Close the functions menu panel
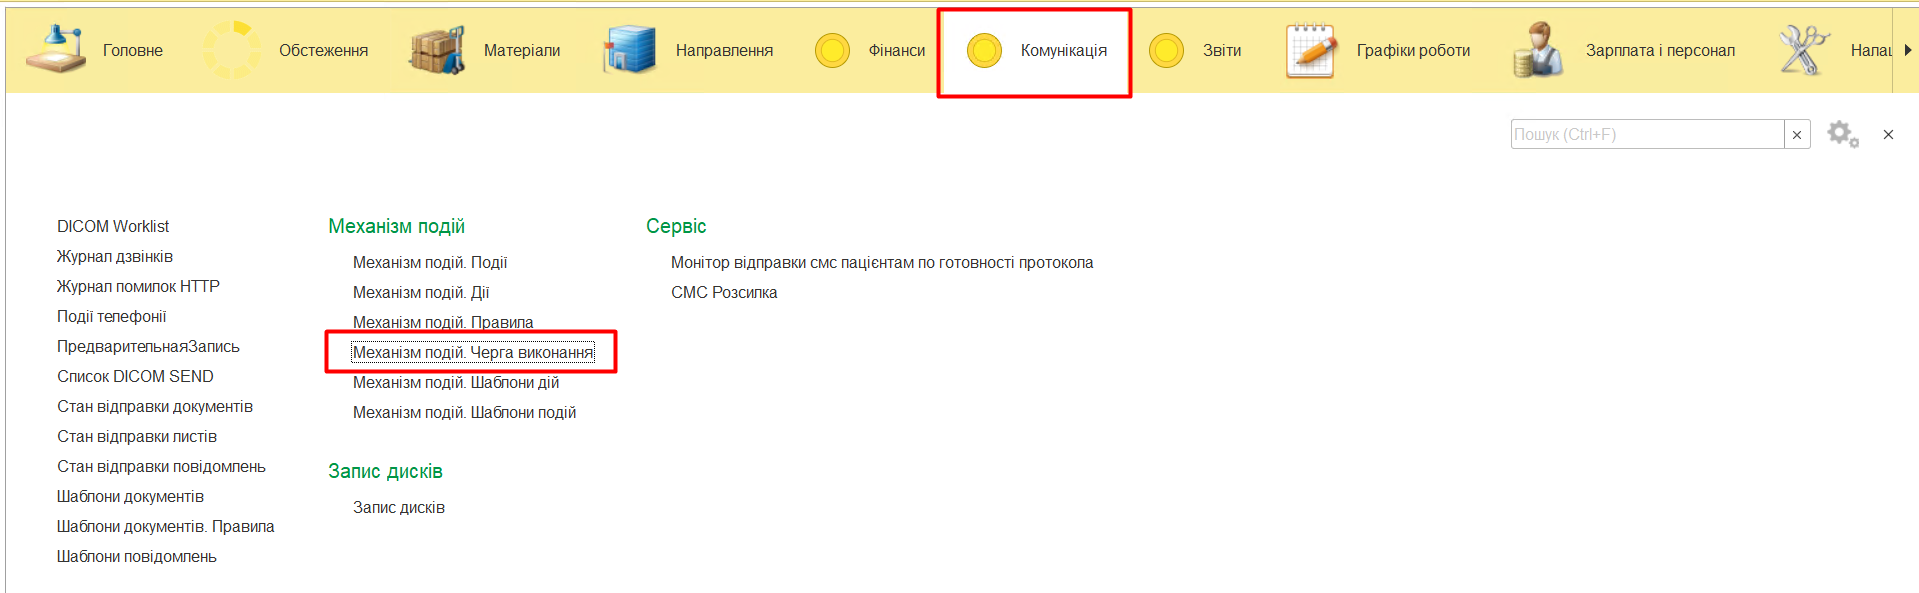The height and width of the screenshot is (593, 1919). (x=1888, y=134)
